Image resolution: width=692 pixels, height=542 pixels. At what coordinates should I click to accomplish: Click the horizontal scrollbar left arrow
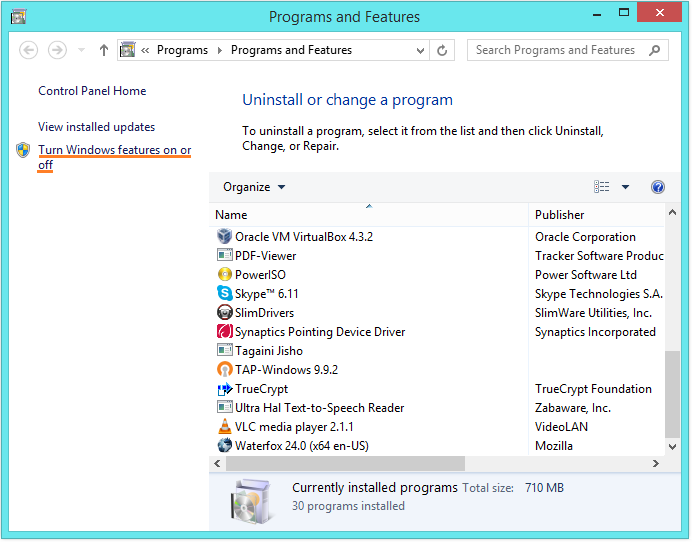point(217,463)
